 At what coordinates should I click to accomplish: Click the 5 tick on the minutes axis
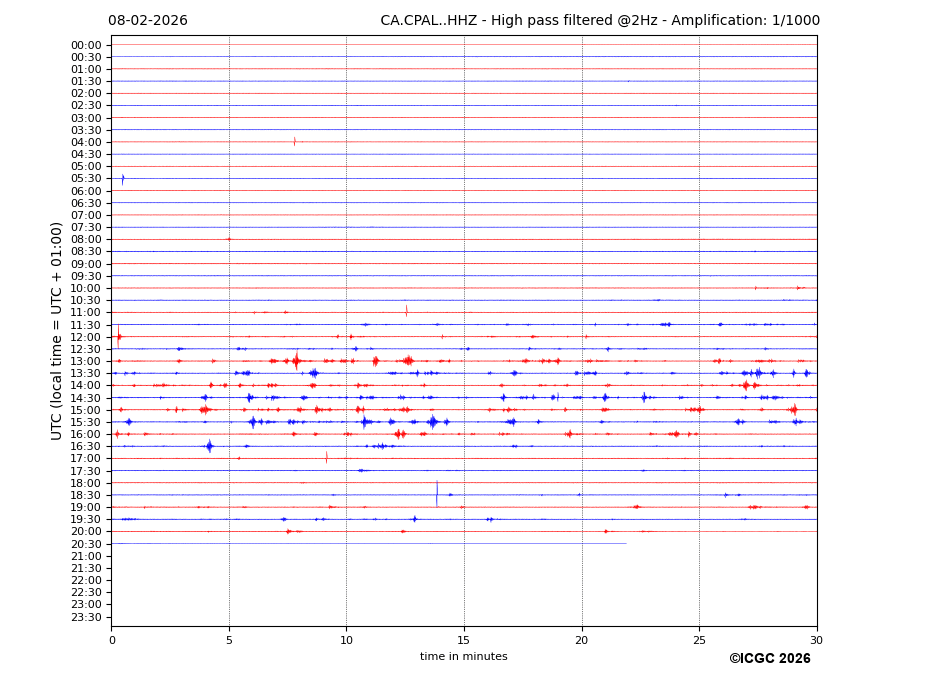click(x=229, y=640)
